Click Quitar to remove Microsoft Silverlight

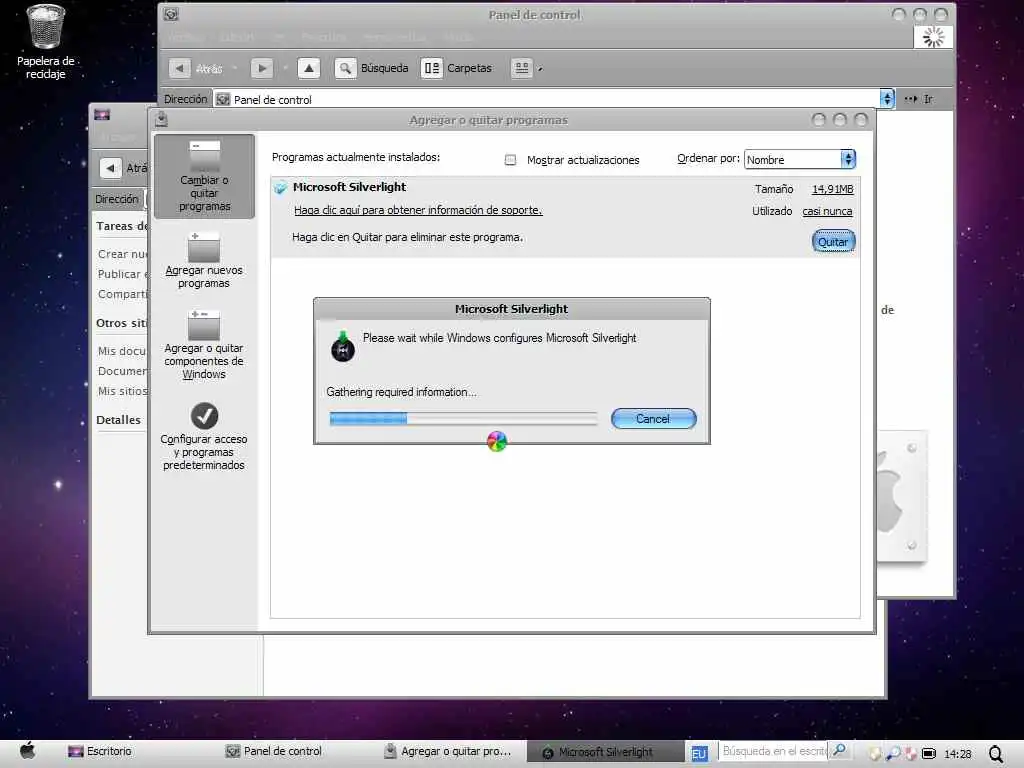833,242
